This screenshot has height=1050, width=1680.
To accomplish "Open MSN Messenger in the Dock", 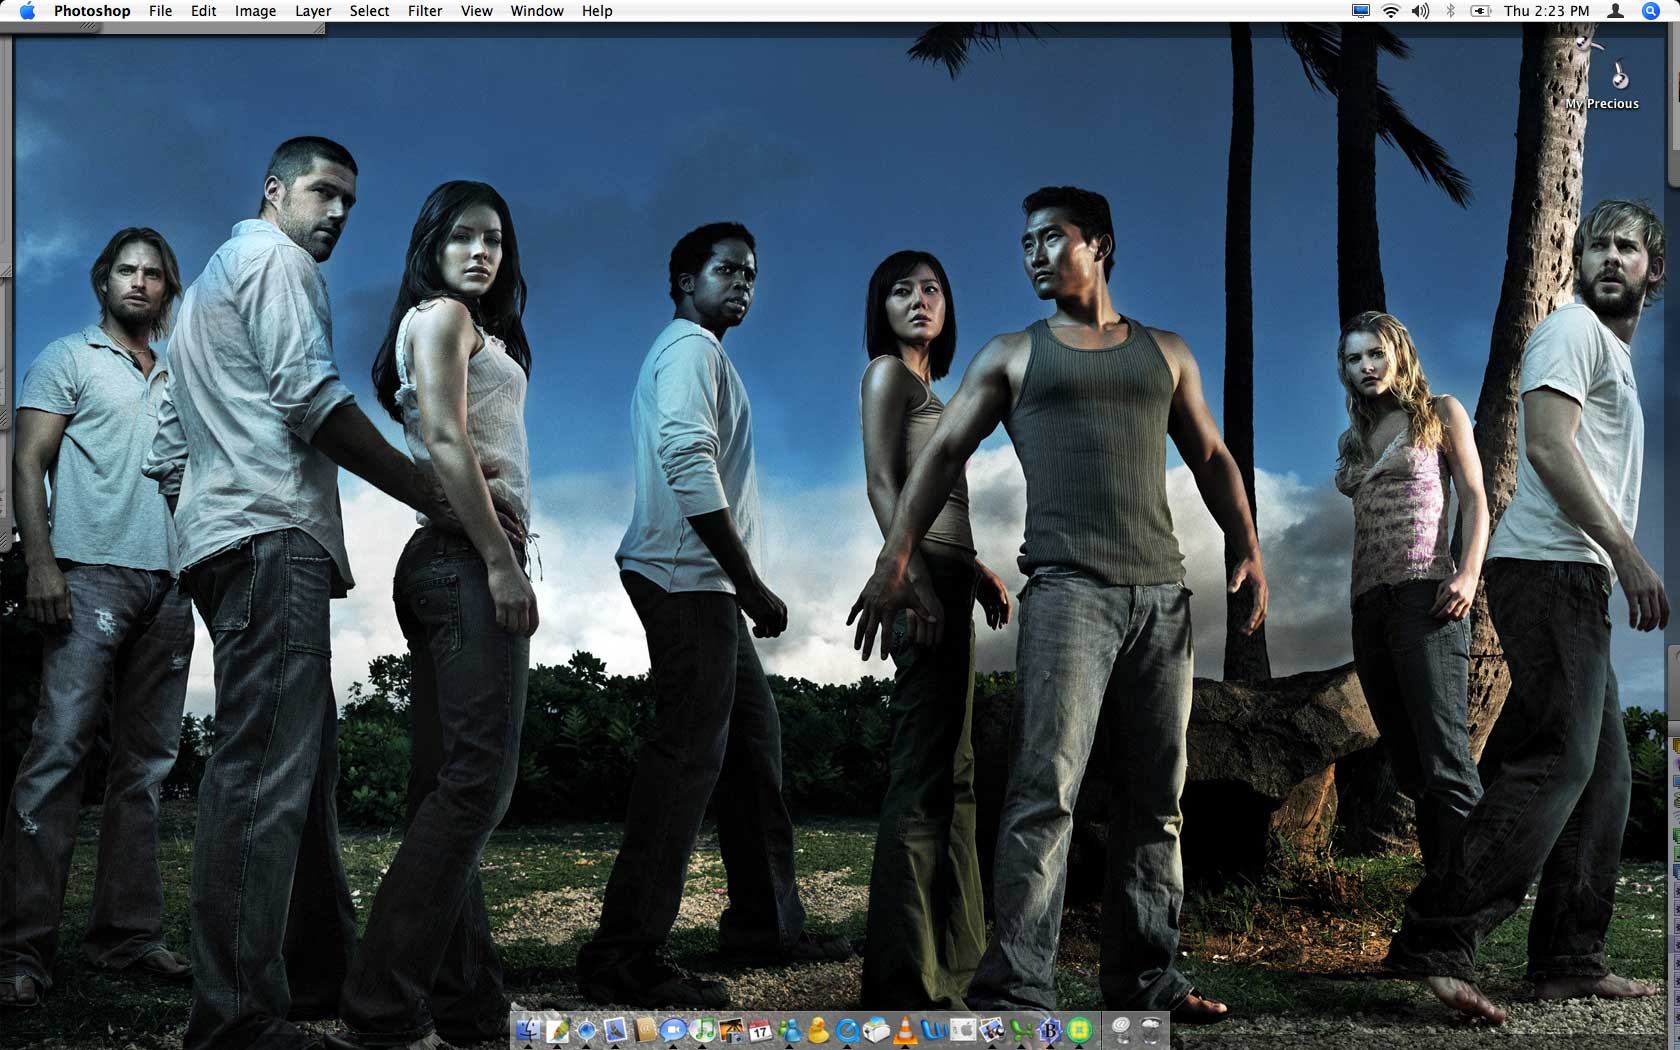I will click(789, 1030).
